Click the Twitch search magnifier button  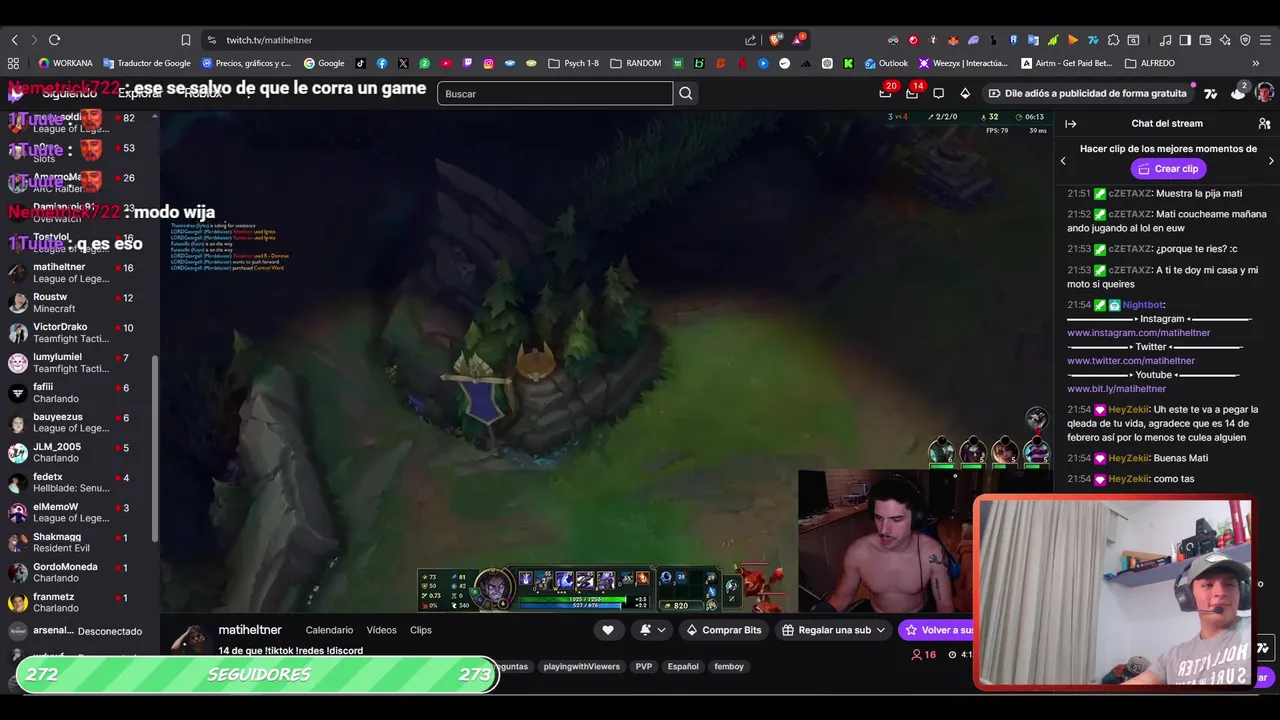click(x=686, y=93)
